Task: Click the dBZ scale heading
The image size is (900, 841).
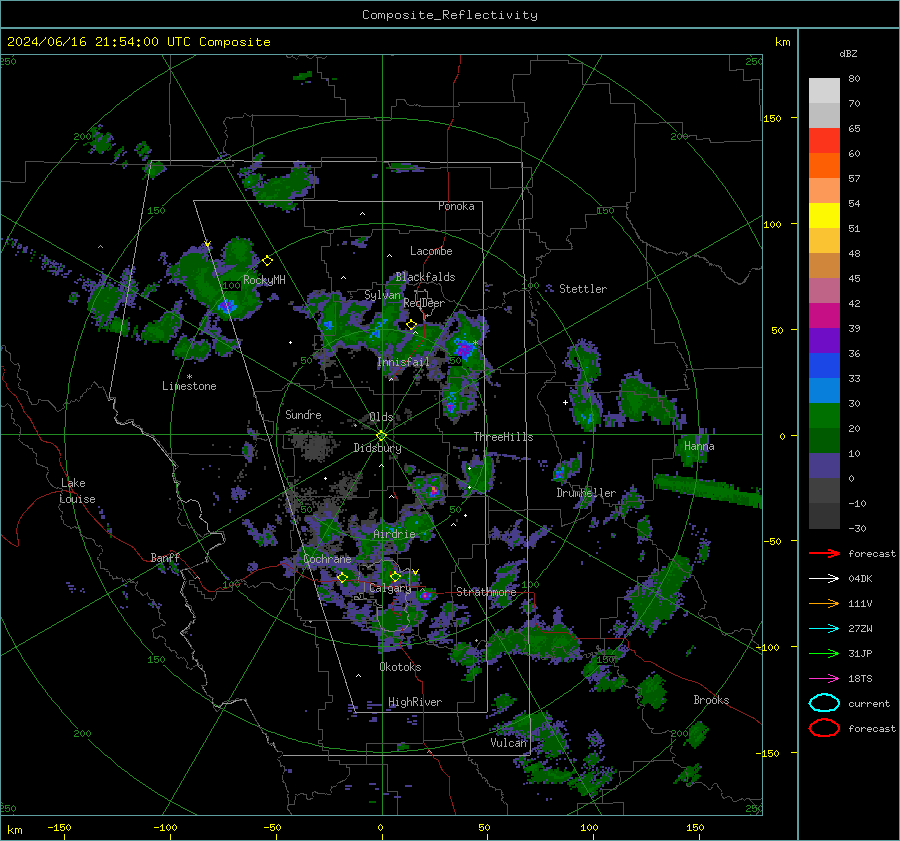Action: [x=848, y=54]
